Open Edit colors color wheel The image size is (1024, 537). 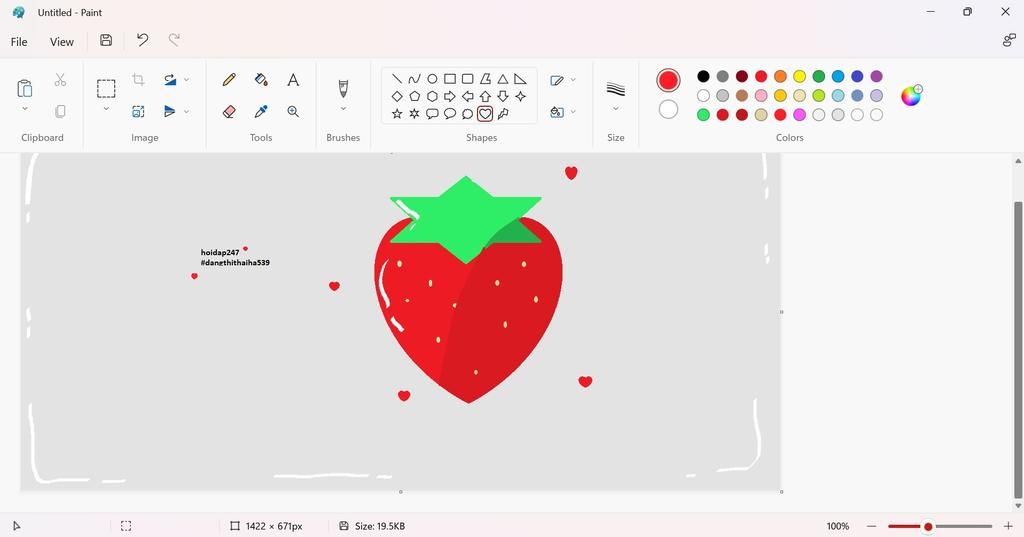pos(911,95)
